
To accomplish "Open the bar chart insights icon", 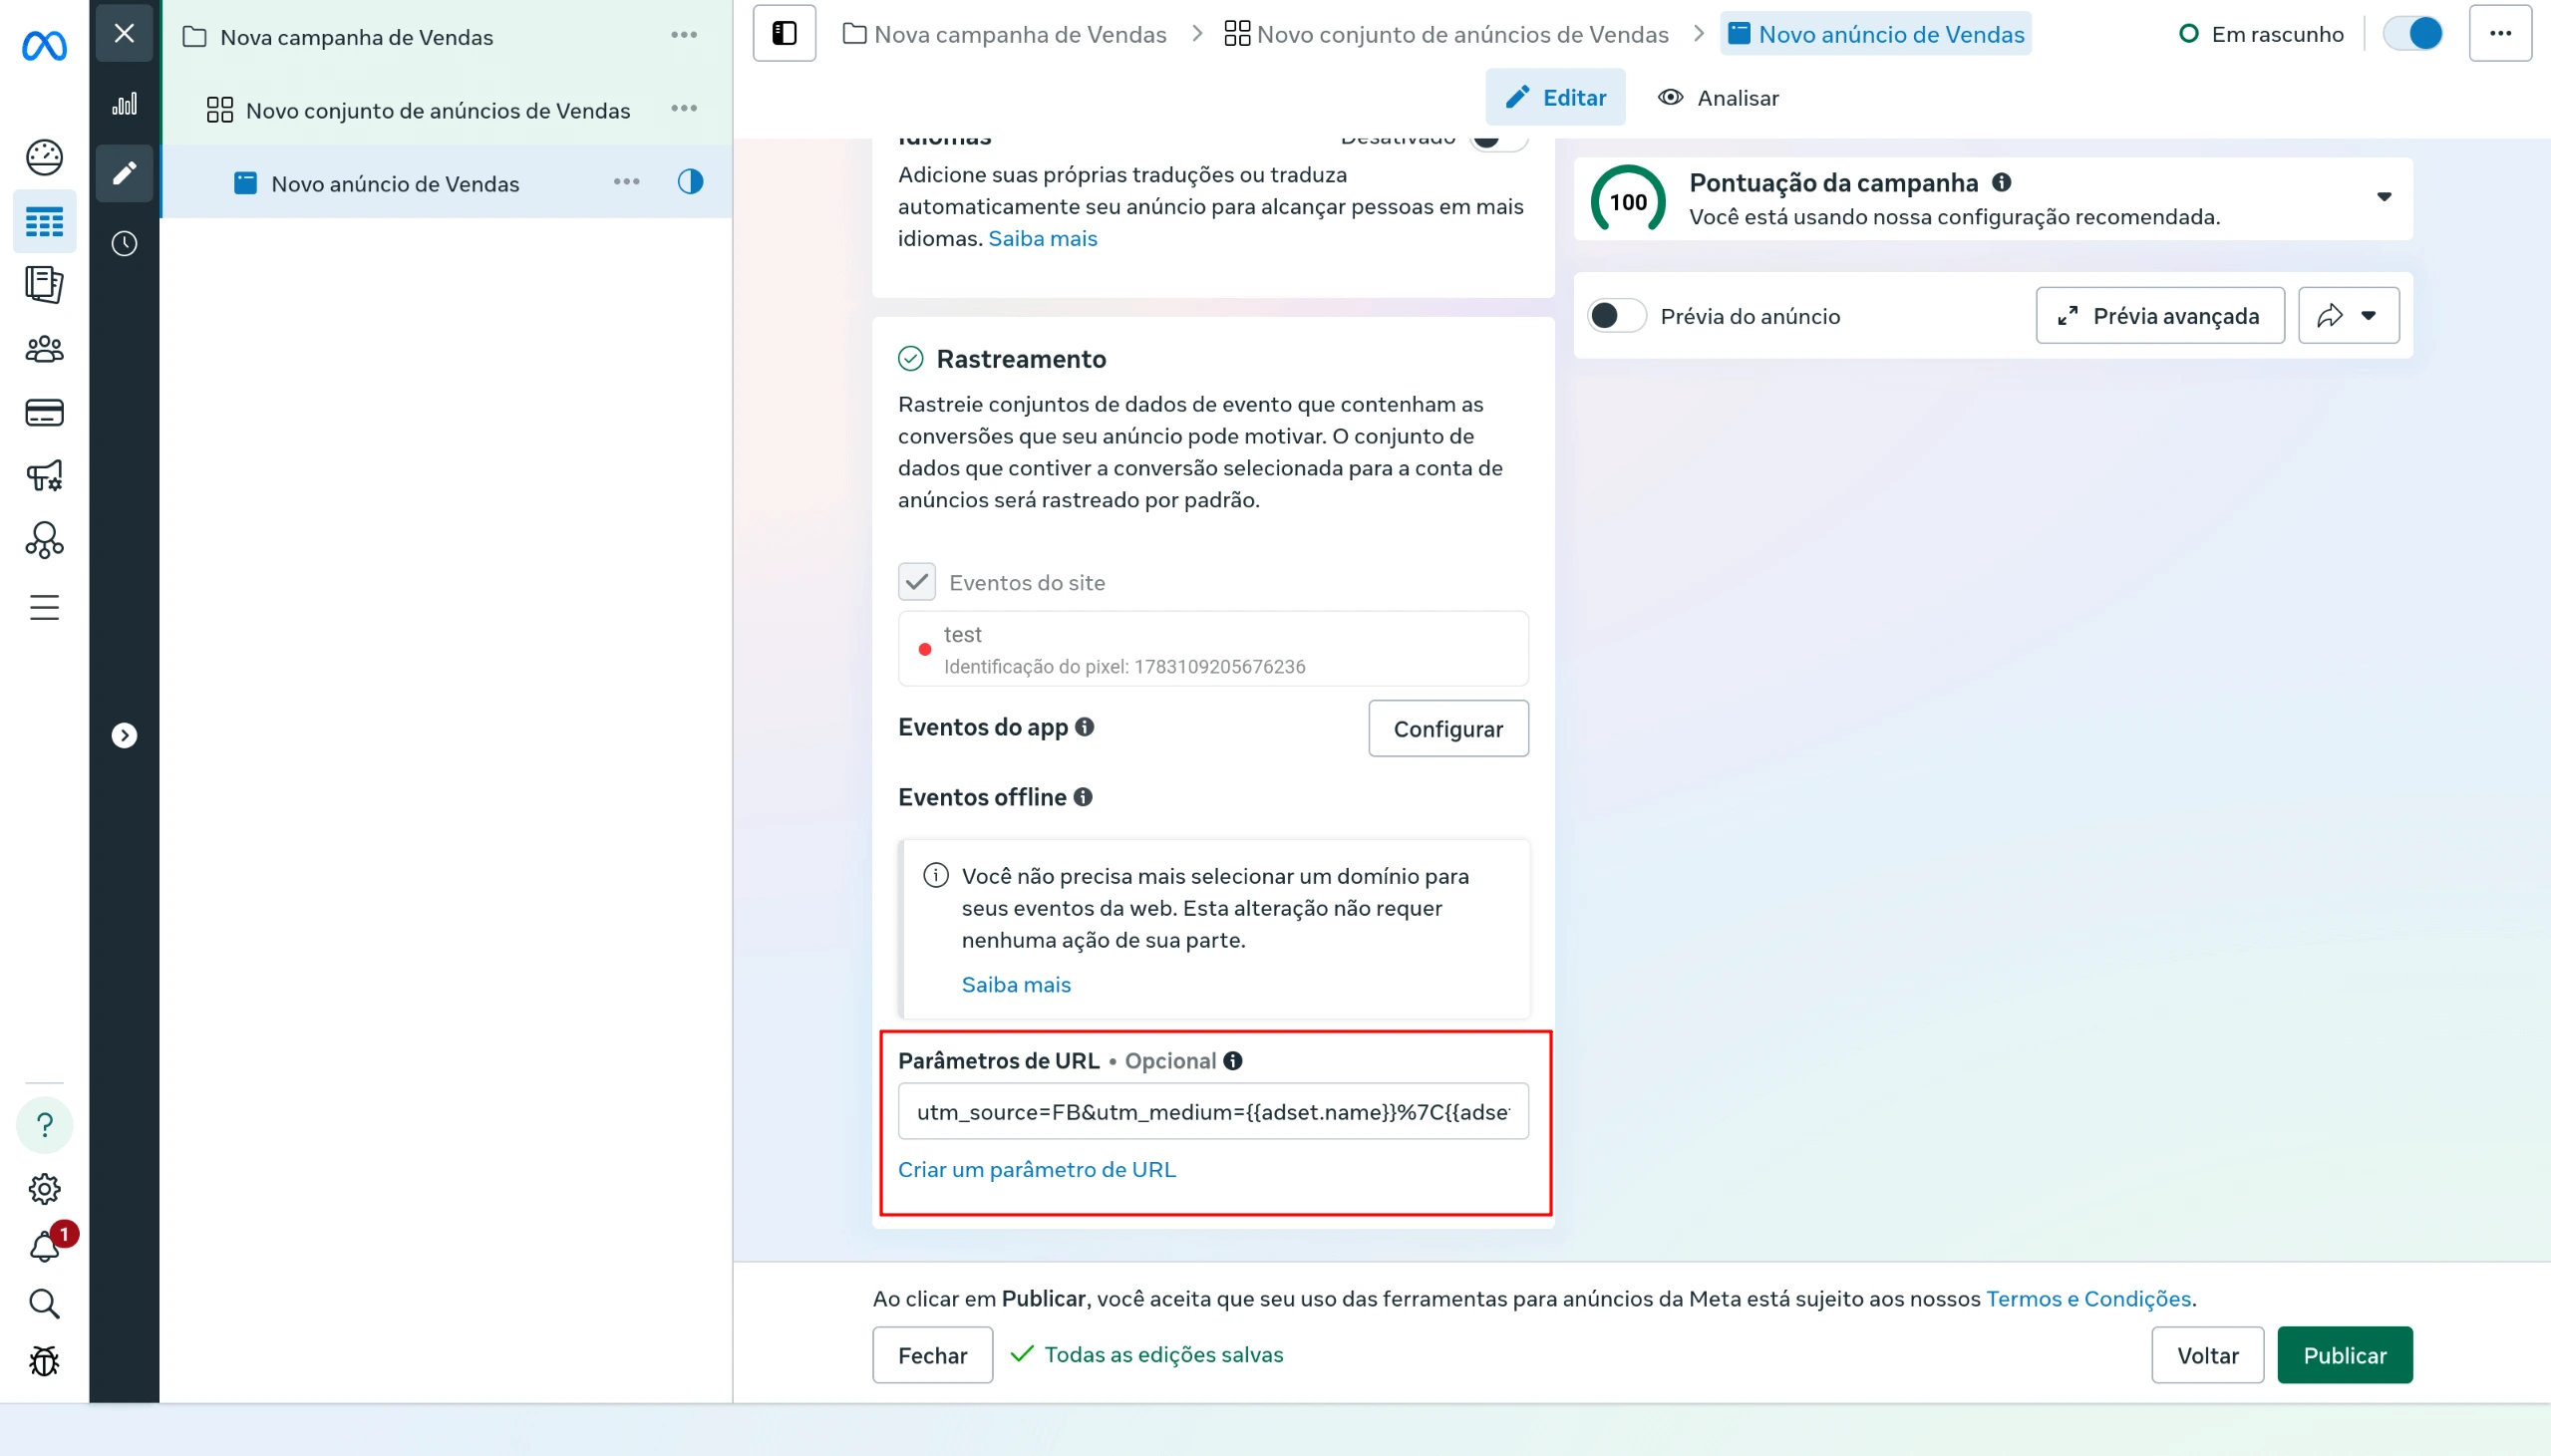I will click(124, 103).
